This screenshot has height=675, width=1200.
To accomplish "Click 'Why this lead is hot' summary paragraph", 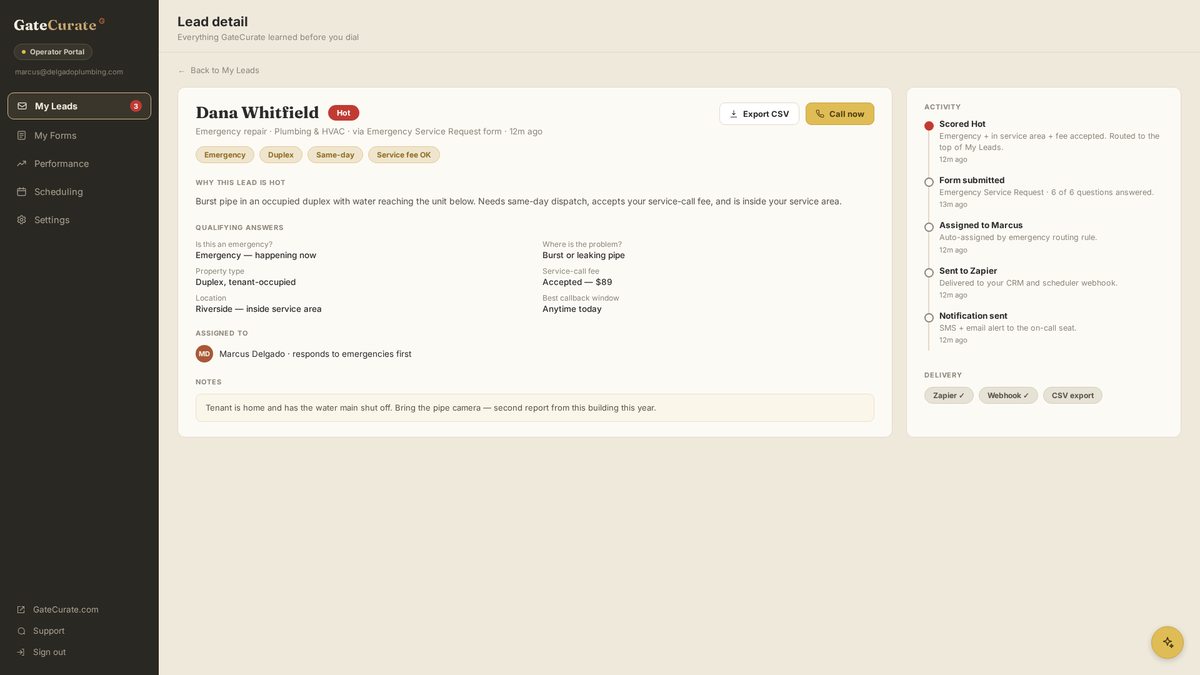I will pos(519,201).
